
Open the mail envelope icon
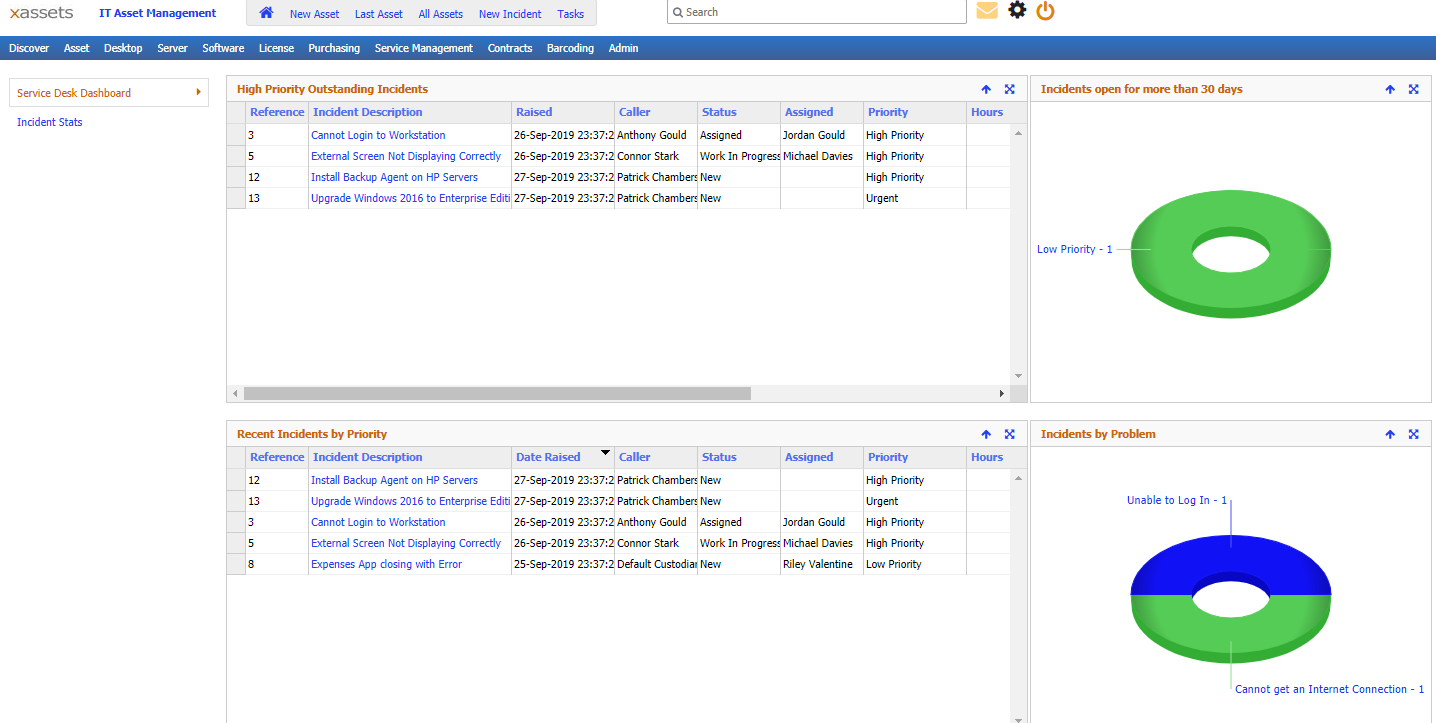pyautogui.click(x=988, y=10)
